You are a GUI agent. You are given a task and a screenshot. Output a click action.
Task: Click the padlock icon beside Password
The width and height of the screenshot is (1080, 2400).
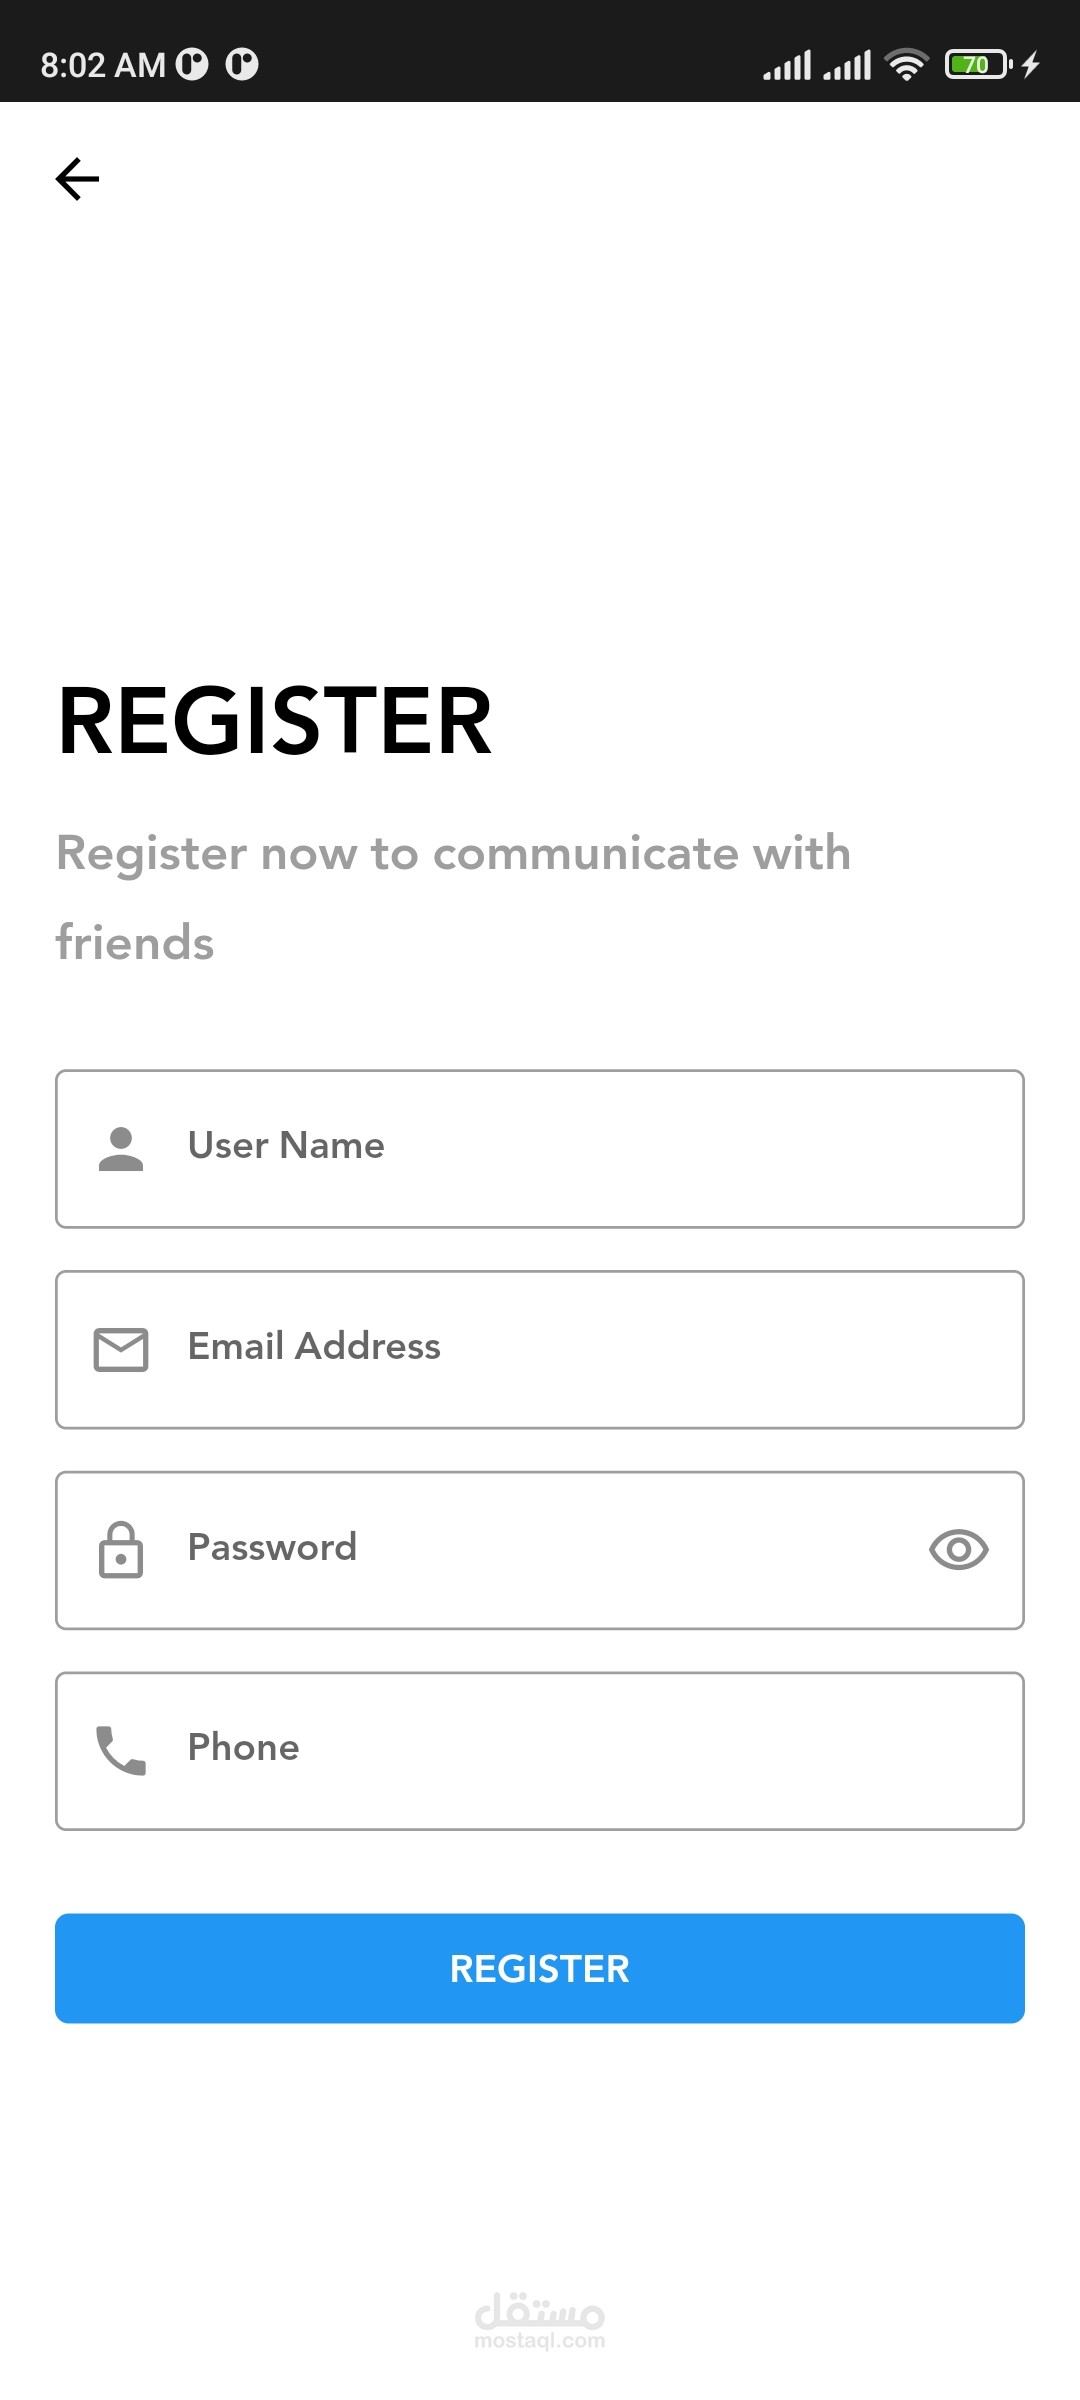[x=121, y=1550]
